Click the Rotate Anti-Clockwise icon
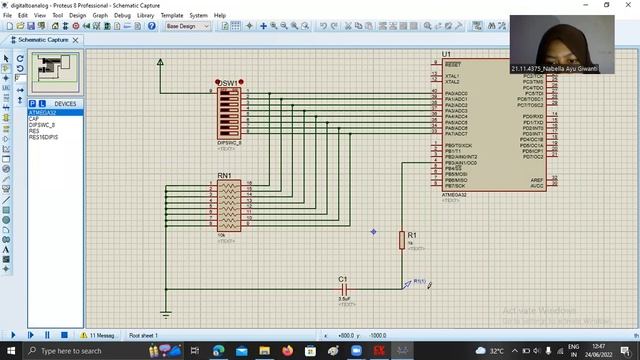 click(x=20, y=69)
